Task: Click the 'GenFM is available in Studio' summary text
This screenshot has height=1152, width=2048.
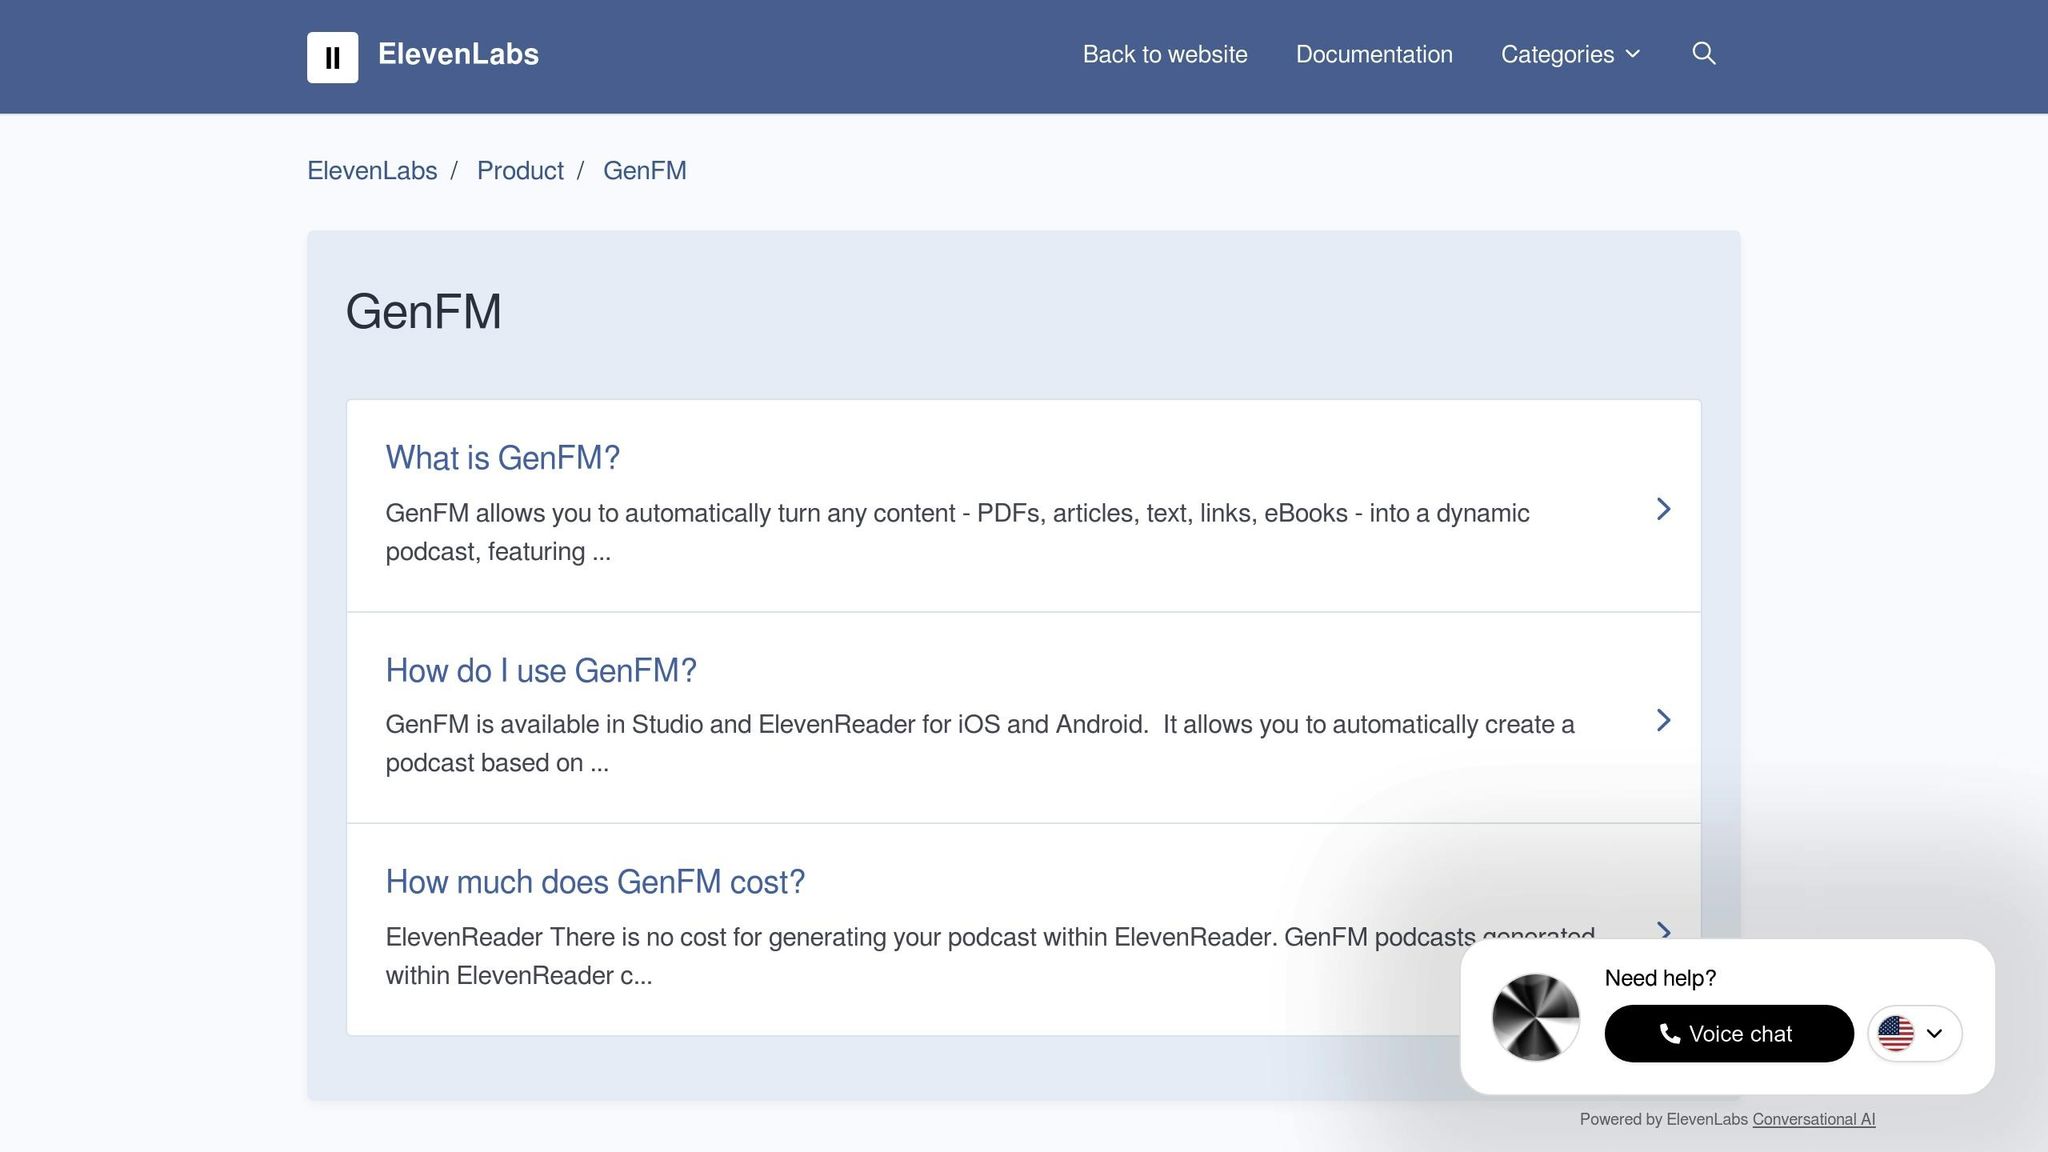Action: [x=980, y=743]
